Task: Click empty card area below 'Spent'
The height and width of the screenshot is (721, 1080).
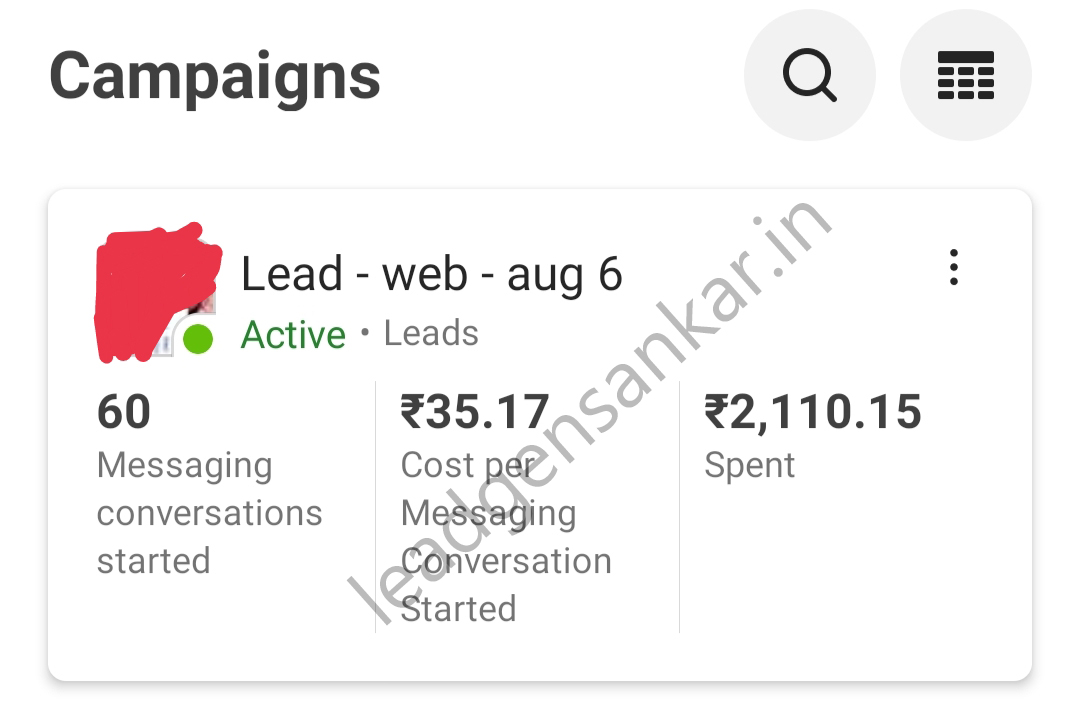Action: [x=850, y=570]
